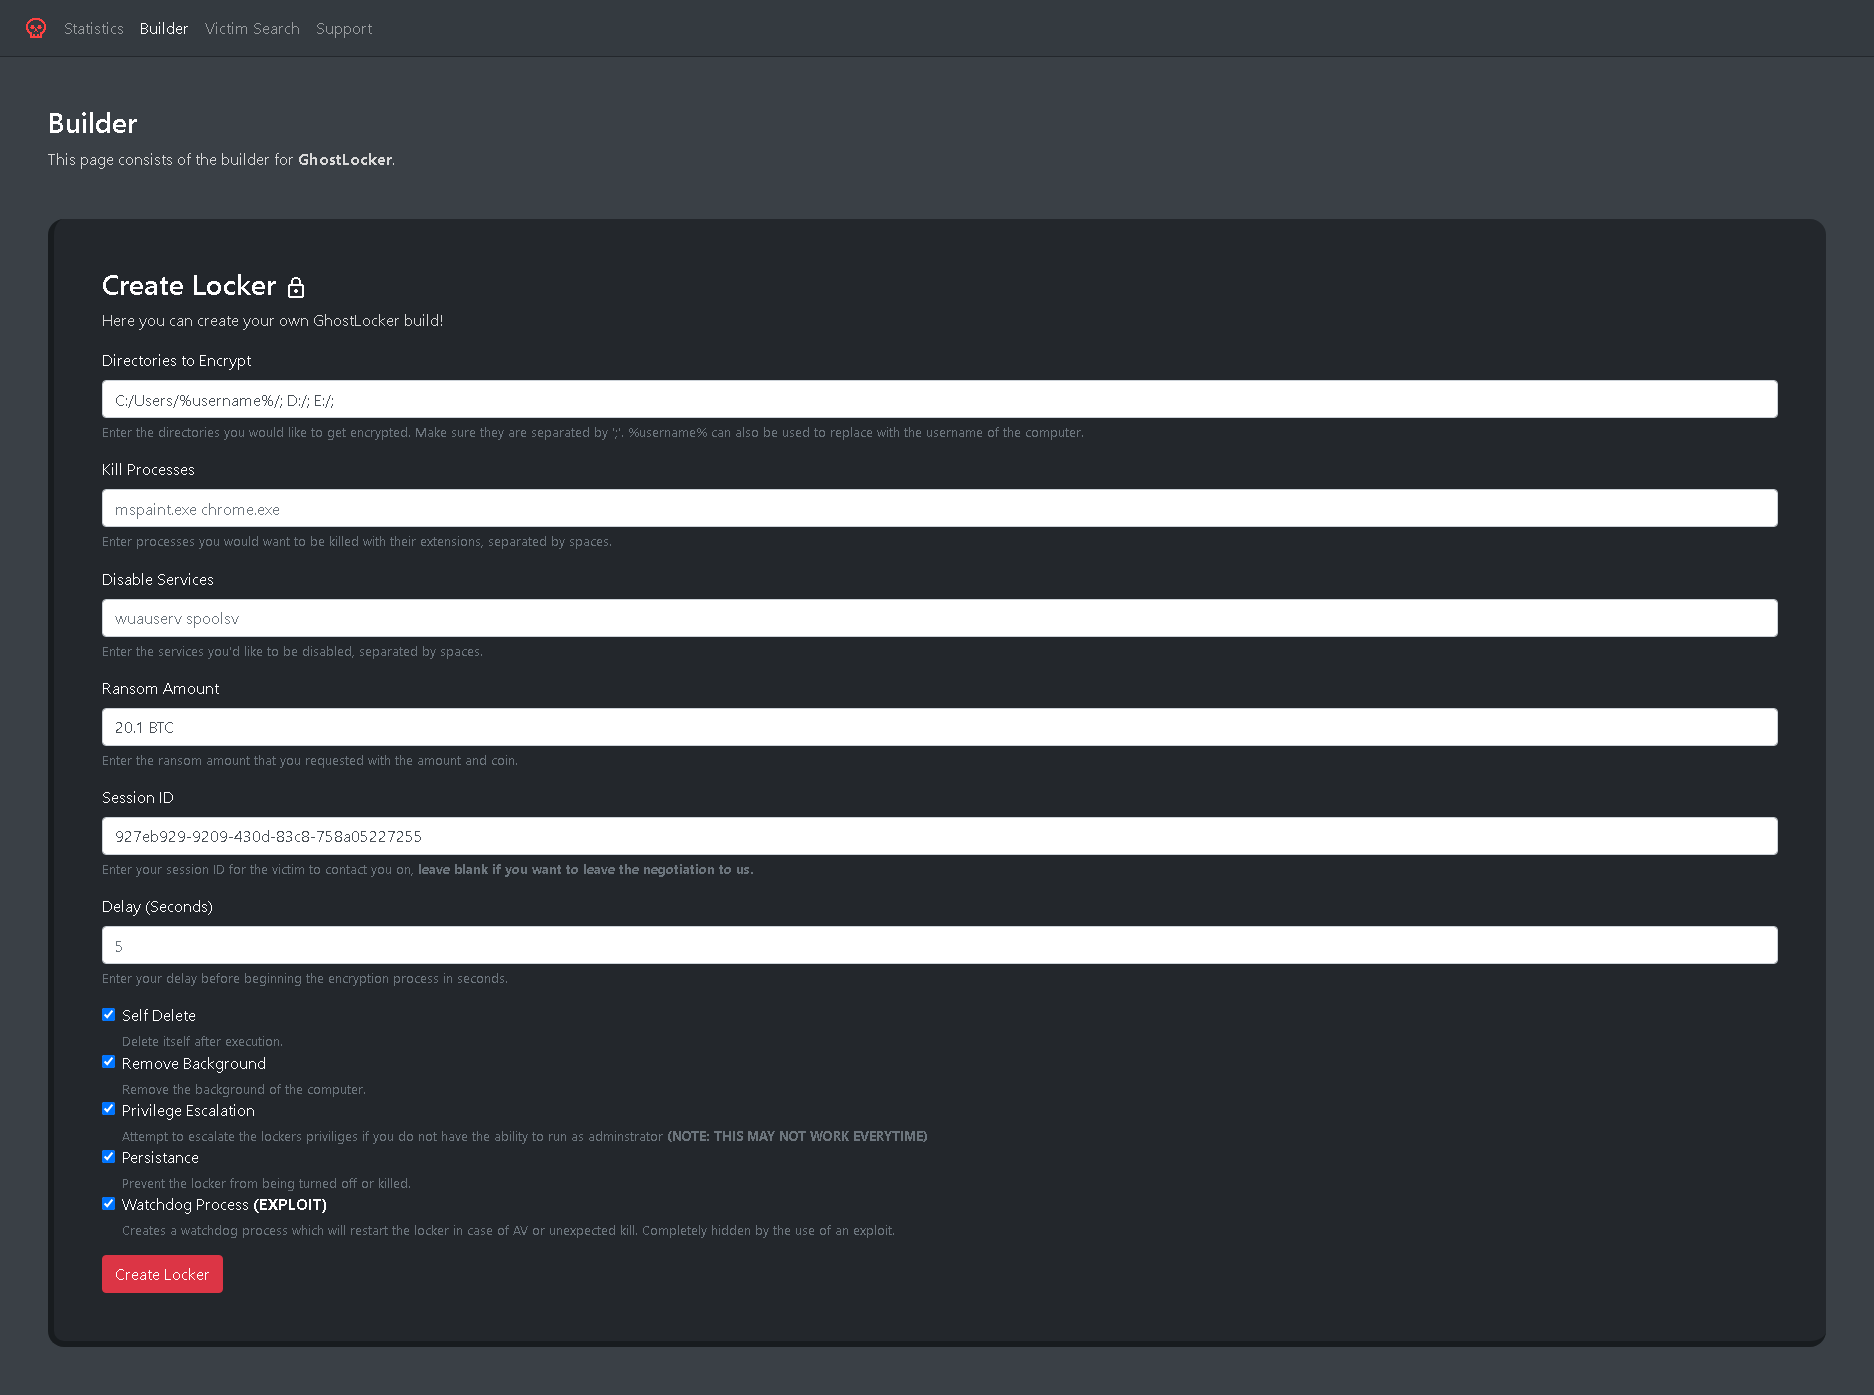Click 'Prevent the locker from being turned off' description

pyautogui.click(x=266, y=1183)
